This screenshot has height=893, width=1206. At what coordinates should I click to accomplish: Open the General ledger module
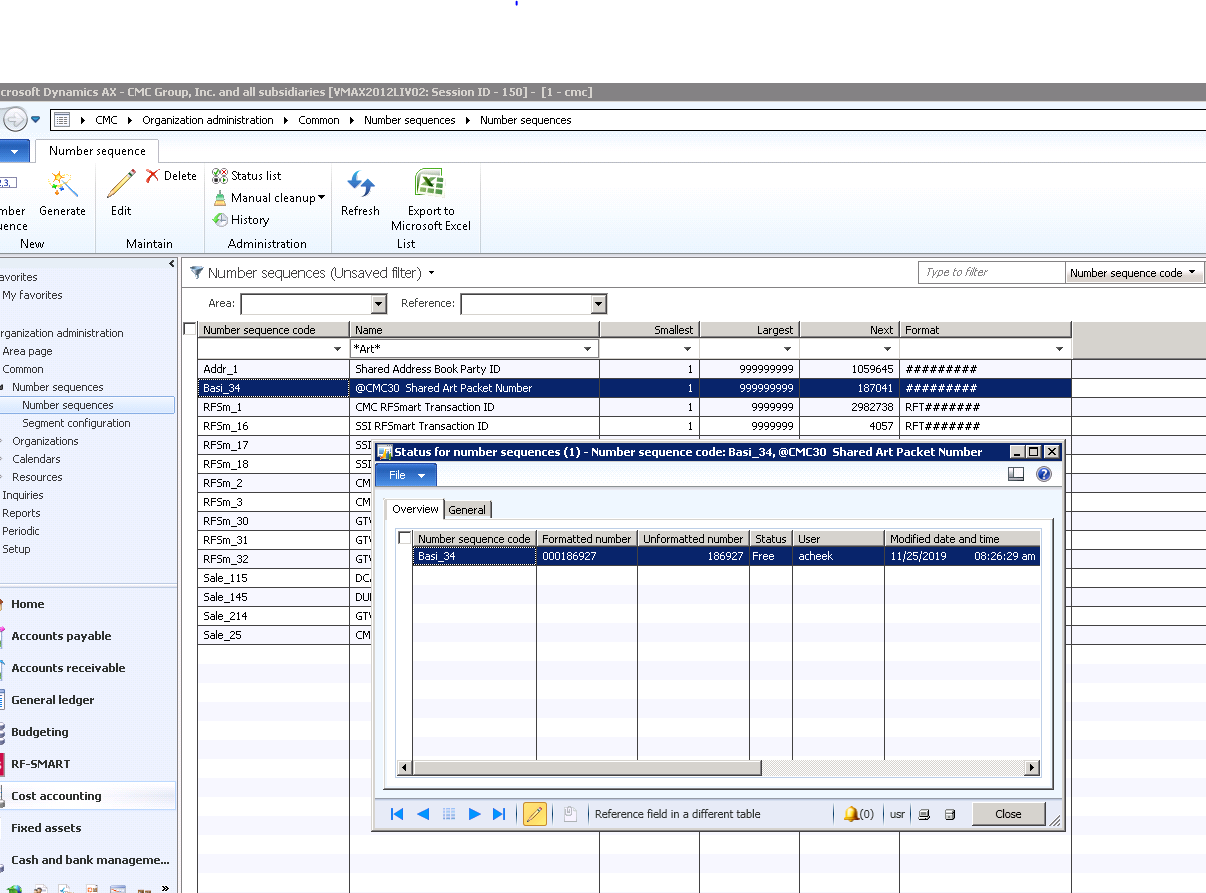(x=52, y=700)
